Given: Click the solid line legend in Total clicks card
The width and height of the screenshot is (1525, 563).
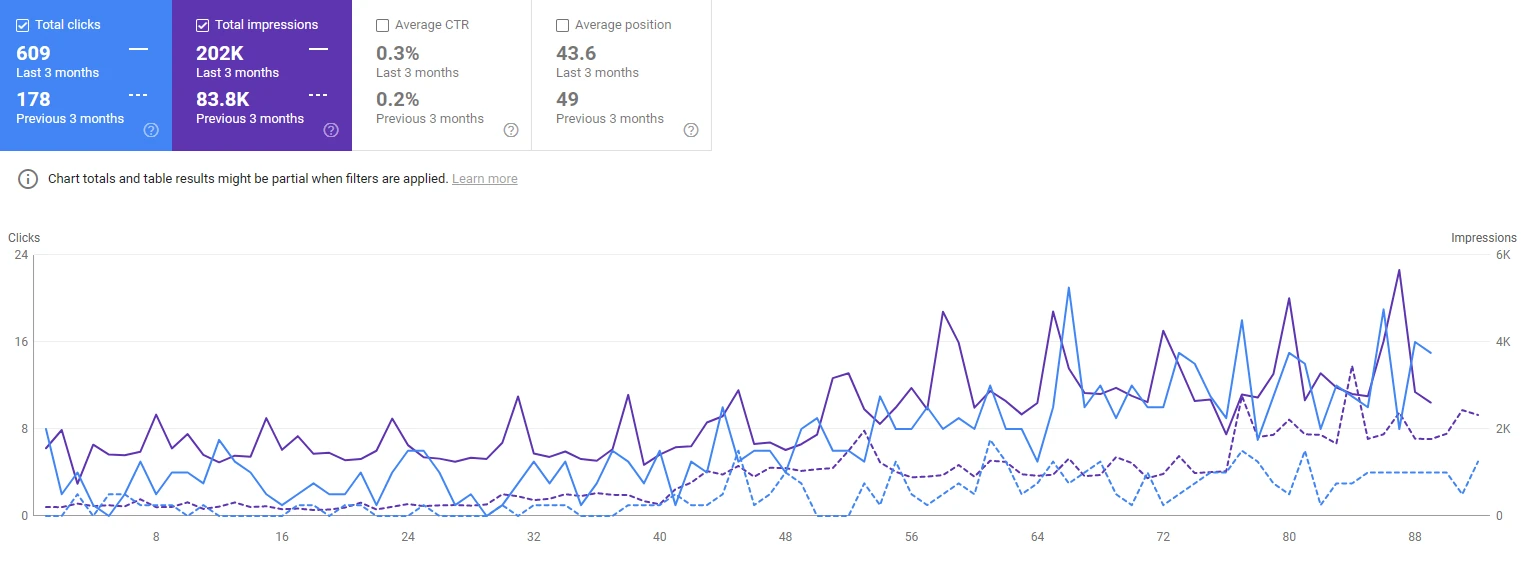Looking at the screenshot, I should pos(138,49).
